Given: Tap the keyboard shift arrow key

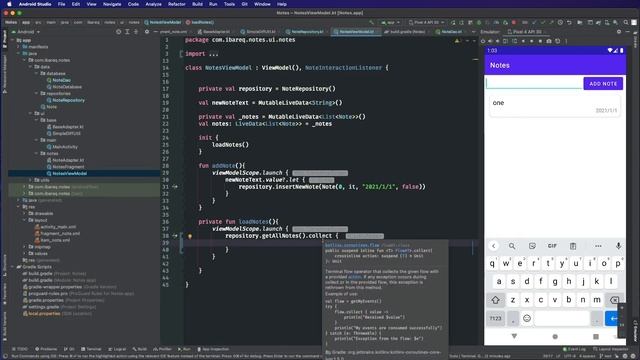Looking at the screenshot, I should coord(496,300).
